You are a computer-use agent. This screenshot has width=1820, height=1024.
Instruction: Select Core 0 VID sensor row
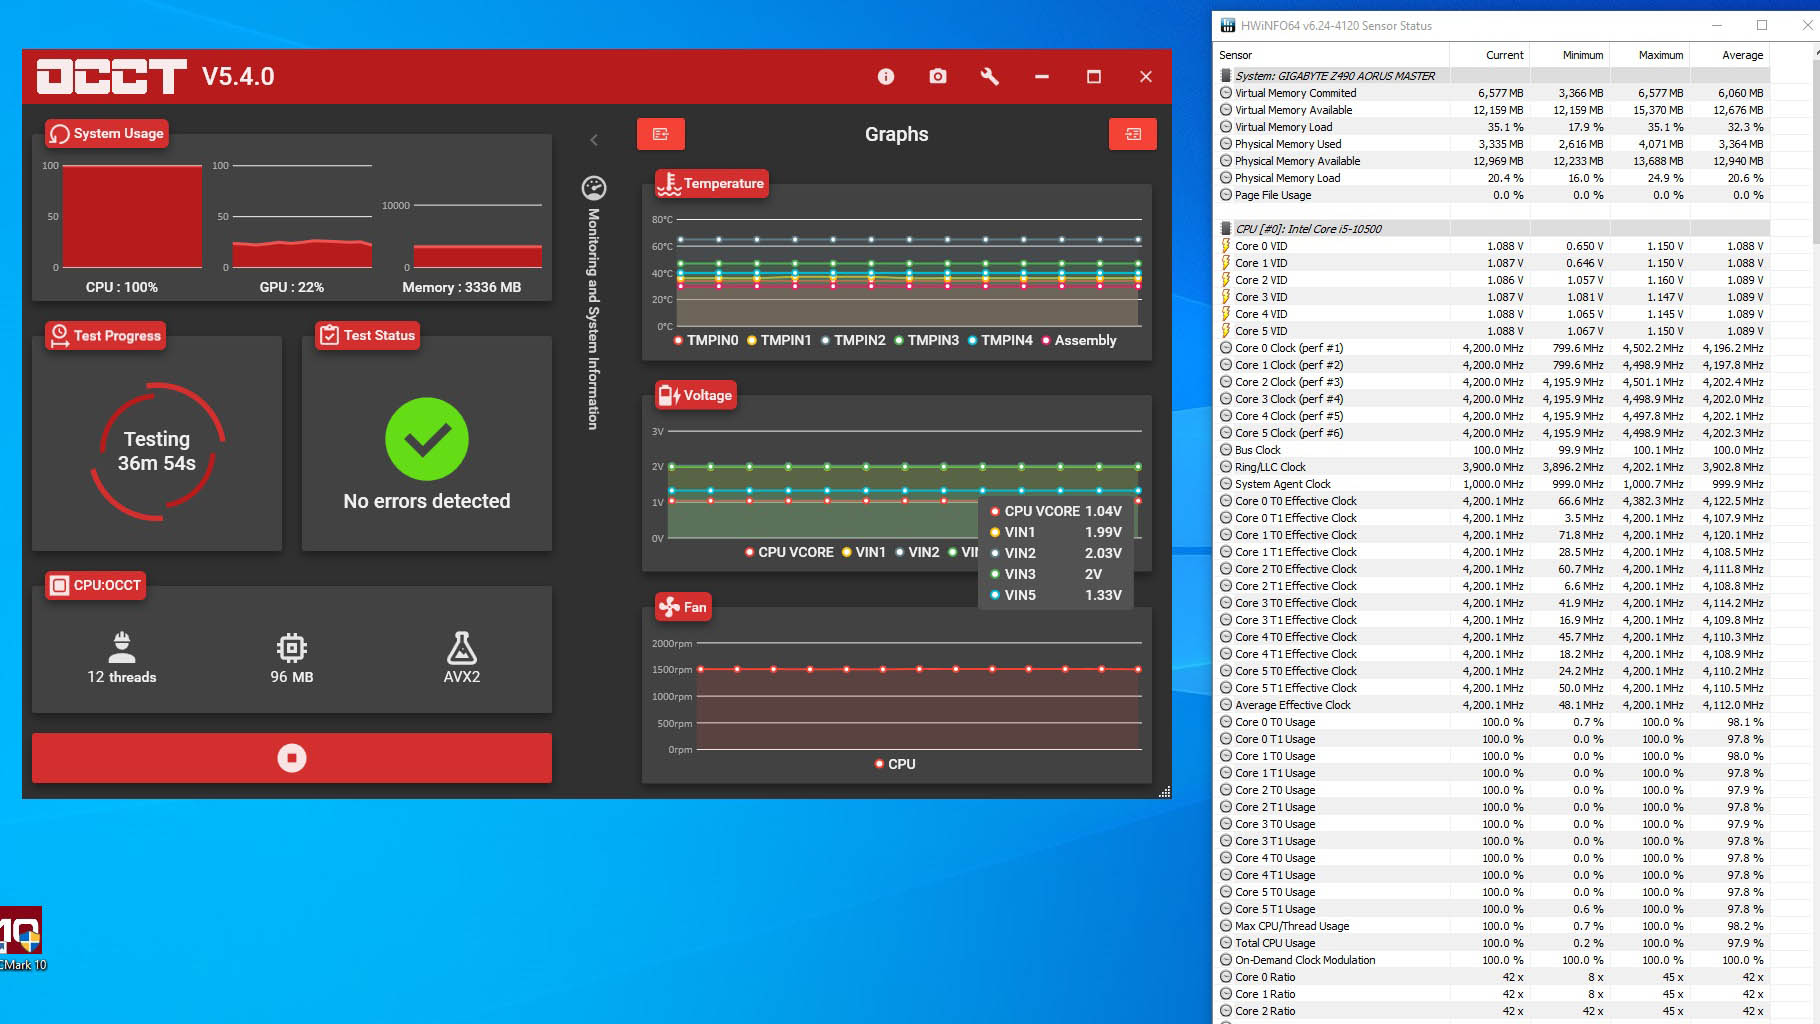(1491, 246)
